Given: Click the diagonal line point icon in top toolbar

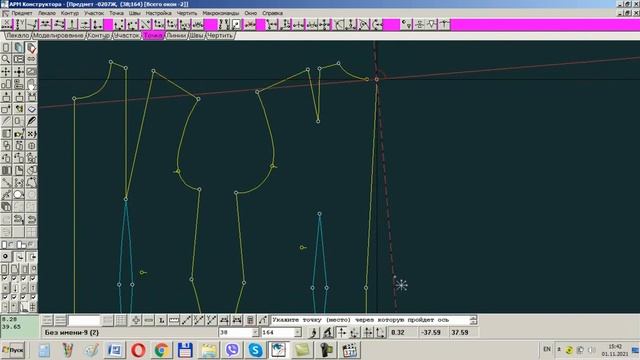Looking at the screenshot, I should [x=145, y=24].
